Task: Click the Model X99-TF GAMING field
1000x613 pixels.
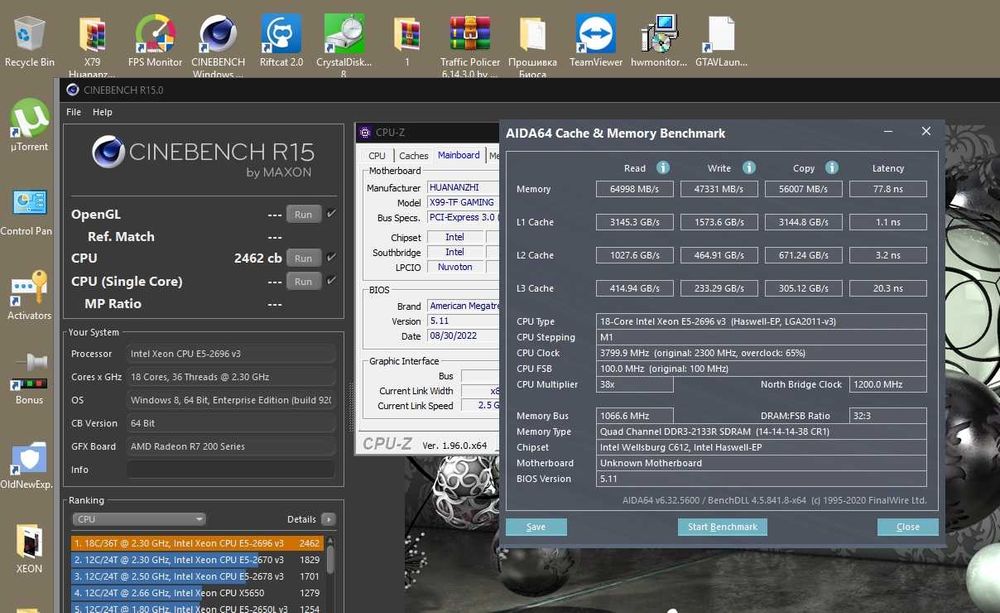Action: 462,202
